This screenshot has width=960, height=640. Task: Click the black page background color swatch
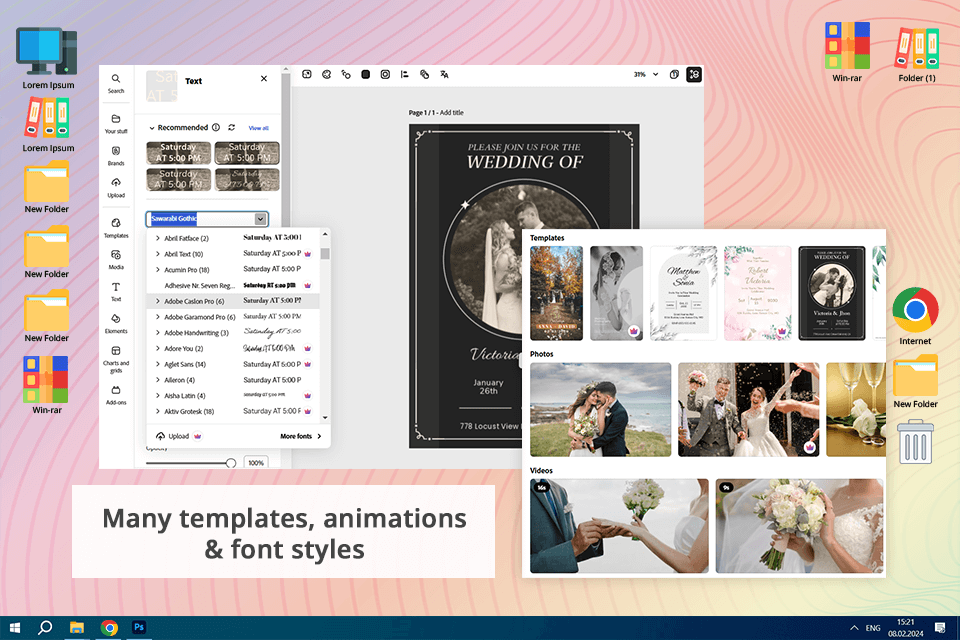[x=366, y=74]
